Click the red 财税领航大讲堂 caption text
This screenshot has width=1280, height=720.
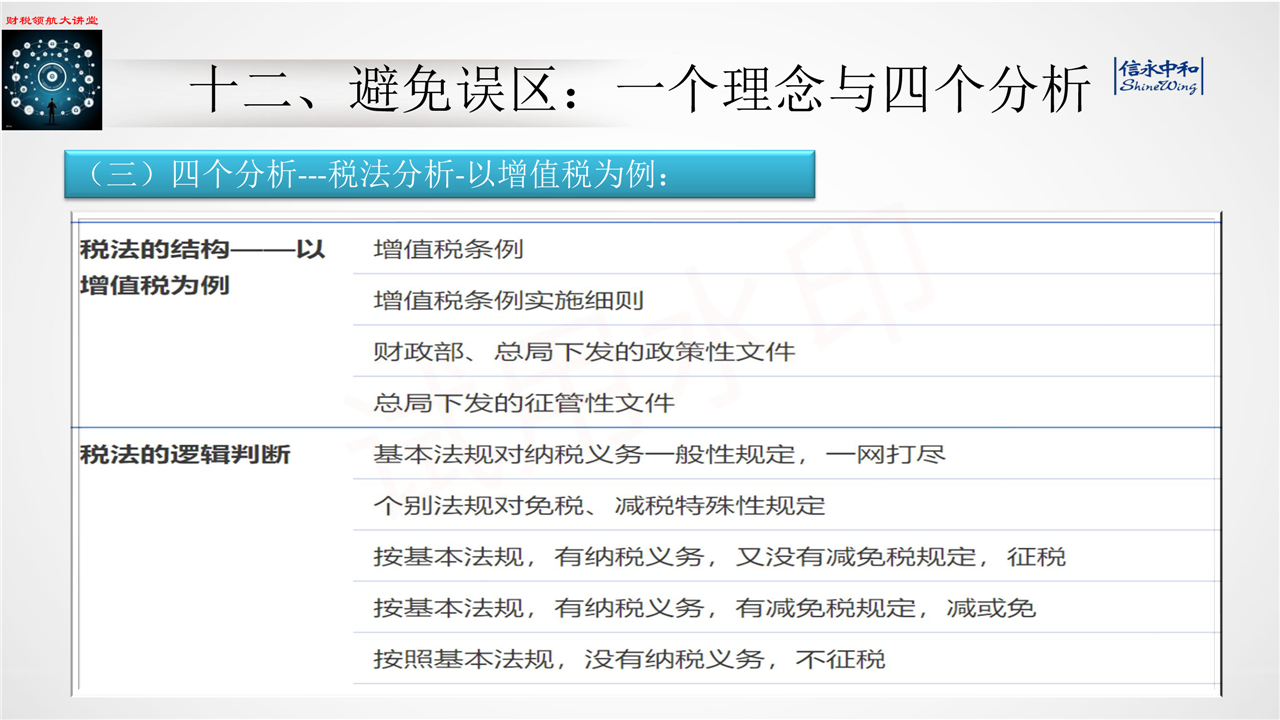pos(52,20)
